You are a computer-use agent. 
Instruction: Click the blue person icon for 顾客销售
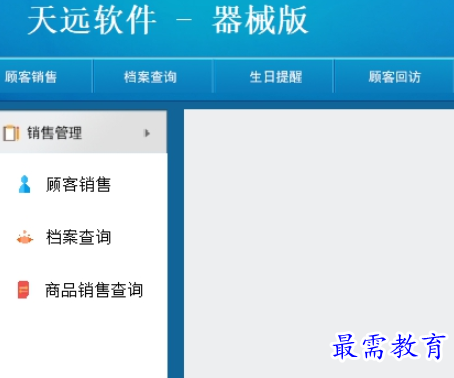click(24, 184)
